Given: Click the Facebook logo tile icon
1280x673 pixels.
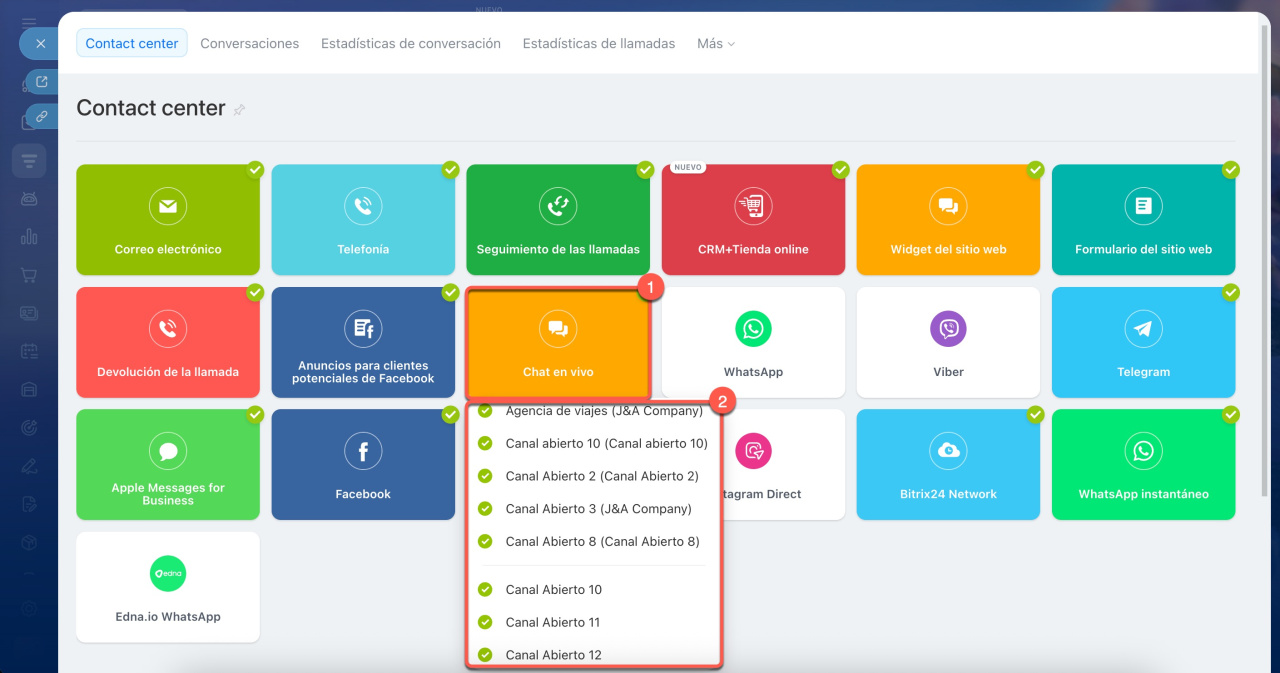Looking at the screenshot, I should (x=363, y=452).
